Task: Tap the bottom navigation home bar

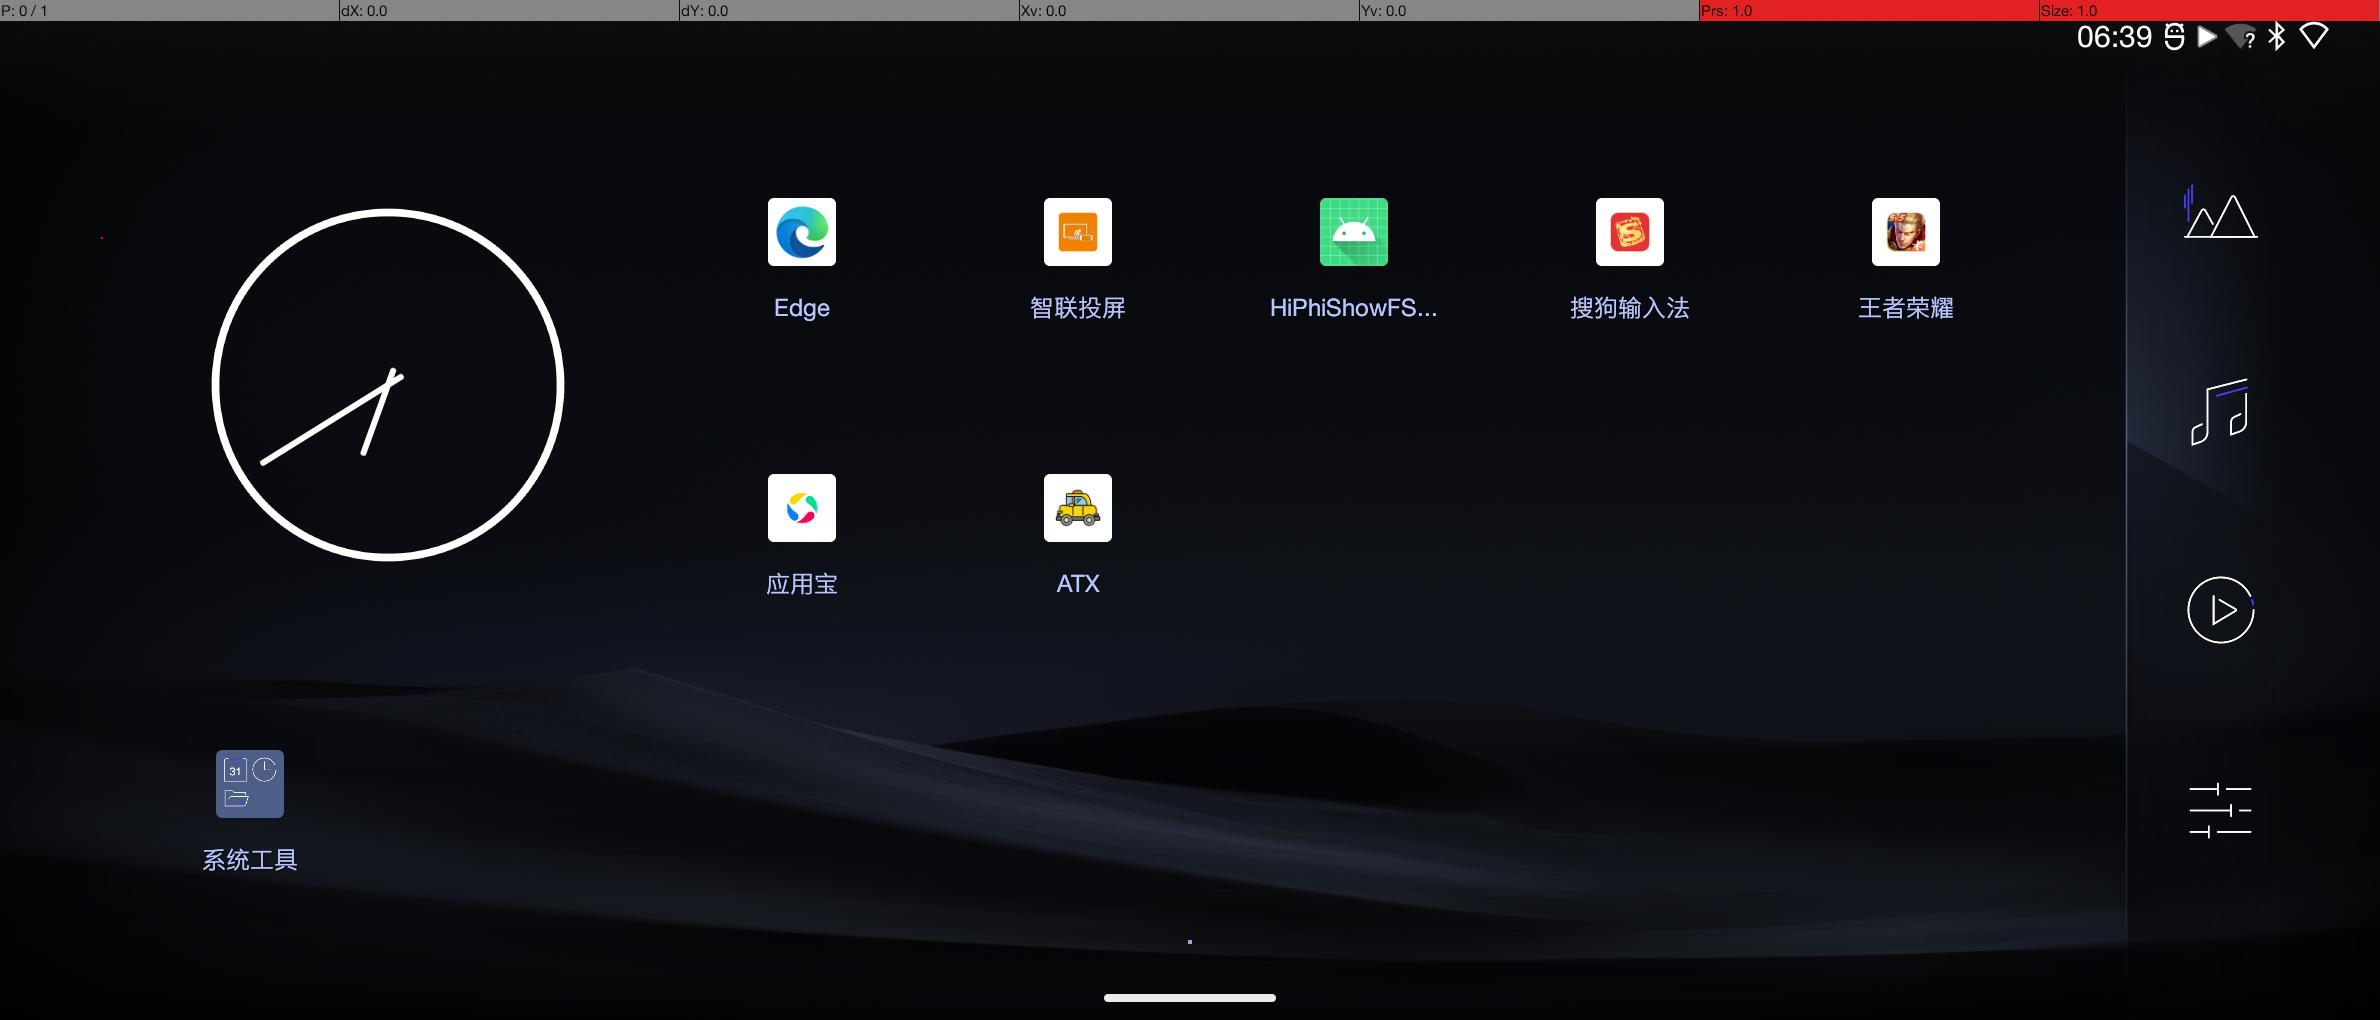Action: pos(1190,997)
